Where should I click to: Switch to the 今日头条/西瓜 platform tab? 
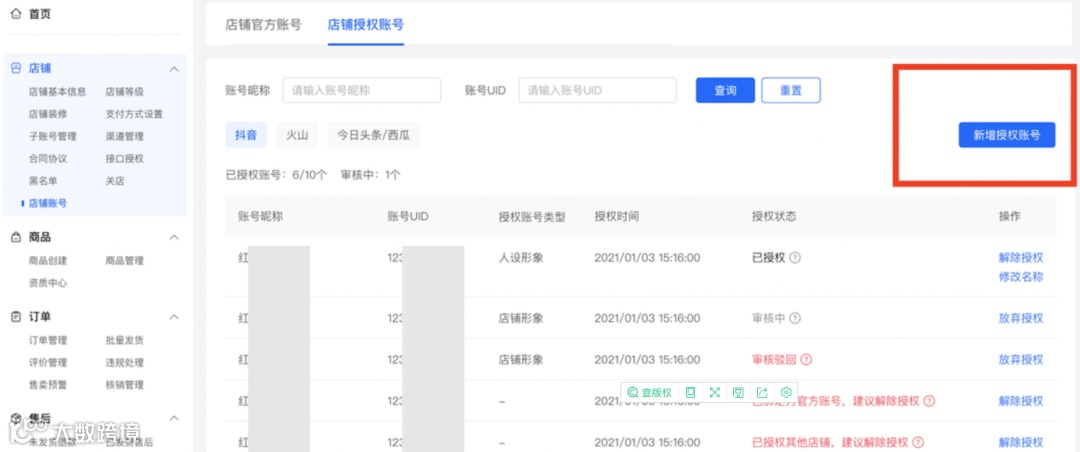[373, 135]
